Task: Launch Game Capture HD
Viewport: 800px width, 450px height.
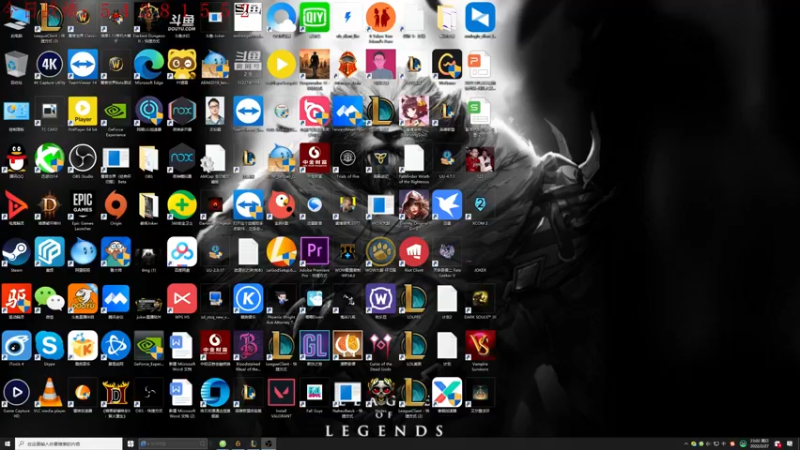Action: pos(16,393)
